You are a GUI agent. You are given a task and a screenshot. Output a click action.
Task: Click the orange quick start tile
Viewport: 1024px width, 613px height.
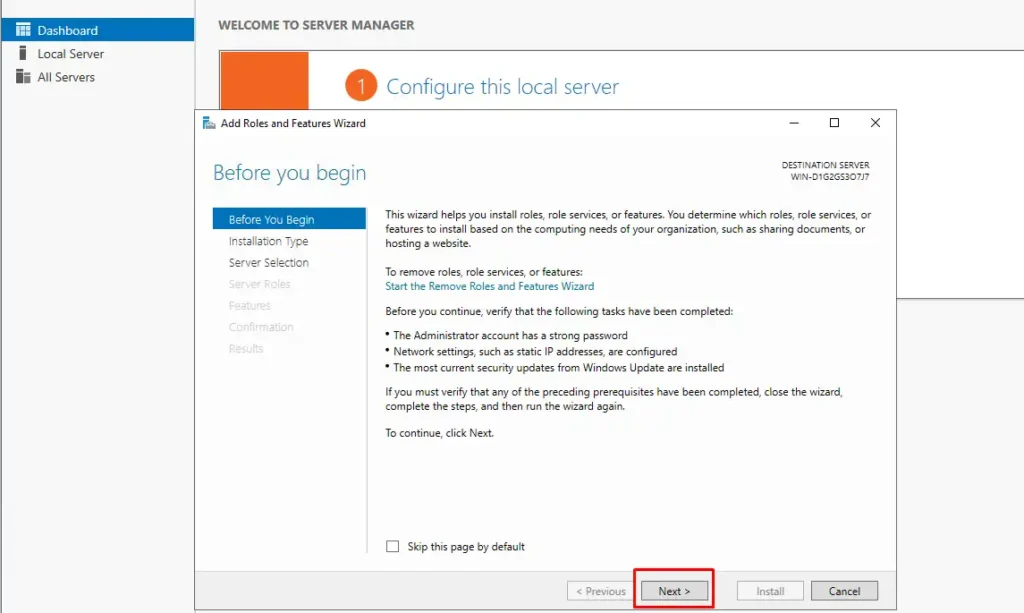(x=264, y=80)
